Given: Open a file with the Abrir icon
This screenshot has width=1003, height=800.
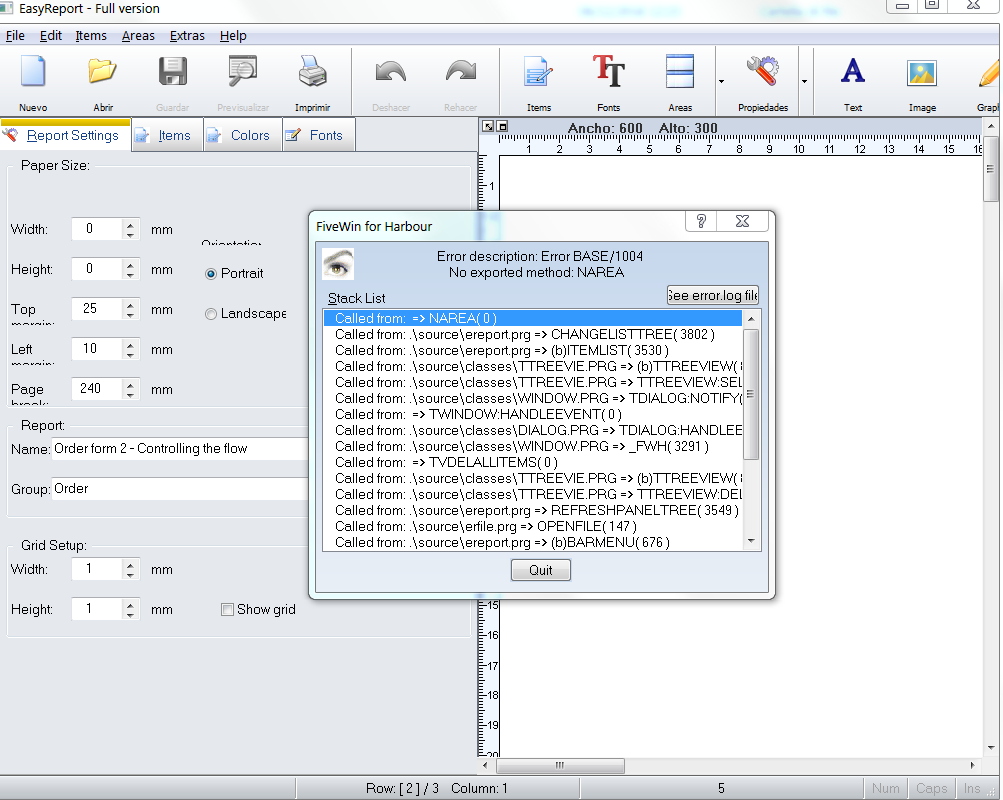Looking at the screenshot, I should (102, 71).
